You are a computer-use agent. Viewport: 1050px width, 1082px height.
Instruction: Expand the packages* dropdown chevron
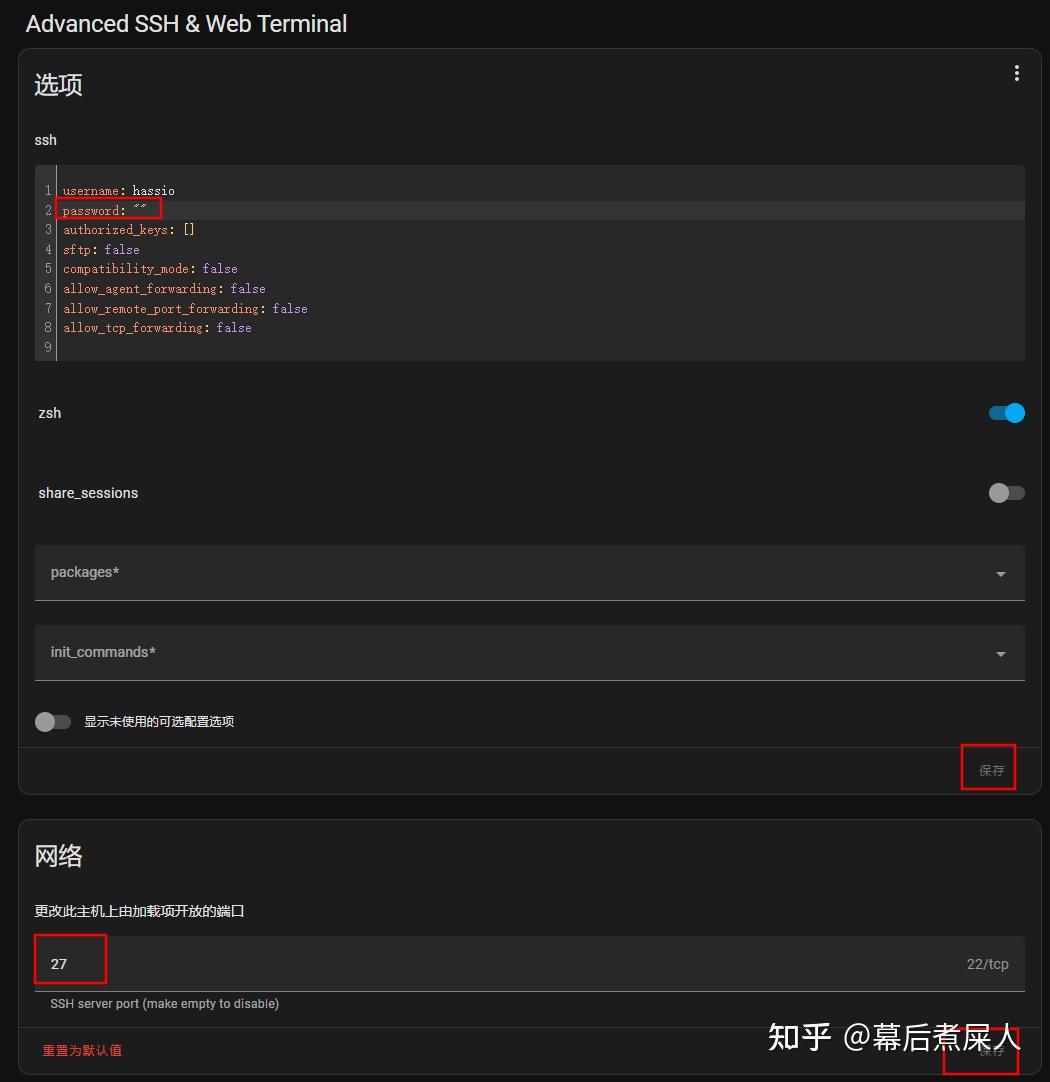(x=1000, y=573)
